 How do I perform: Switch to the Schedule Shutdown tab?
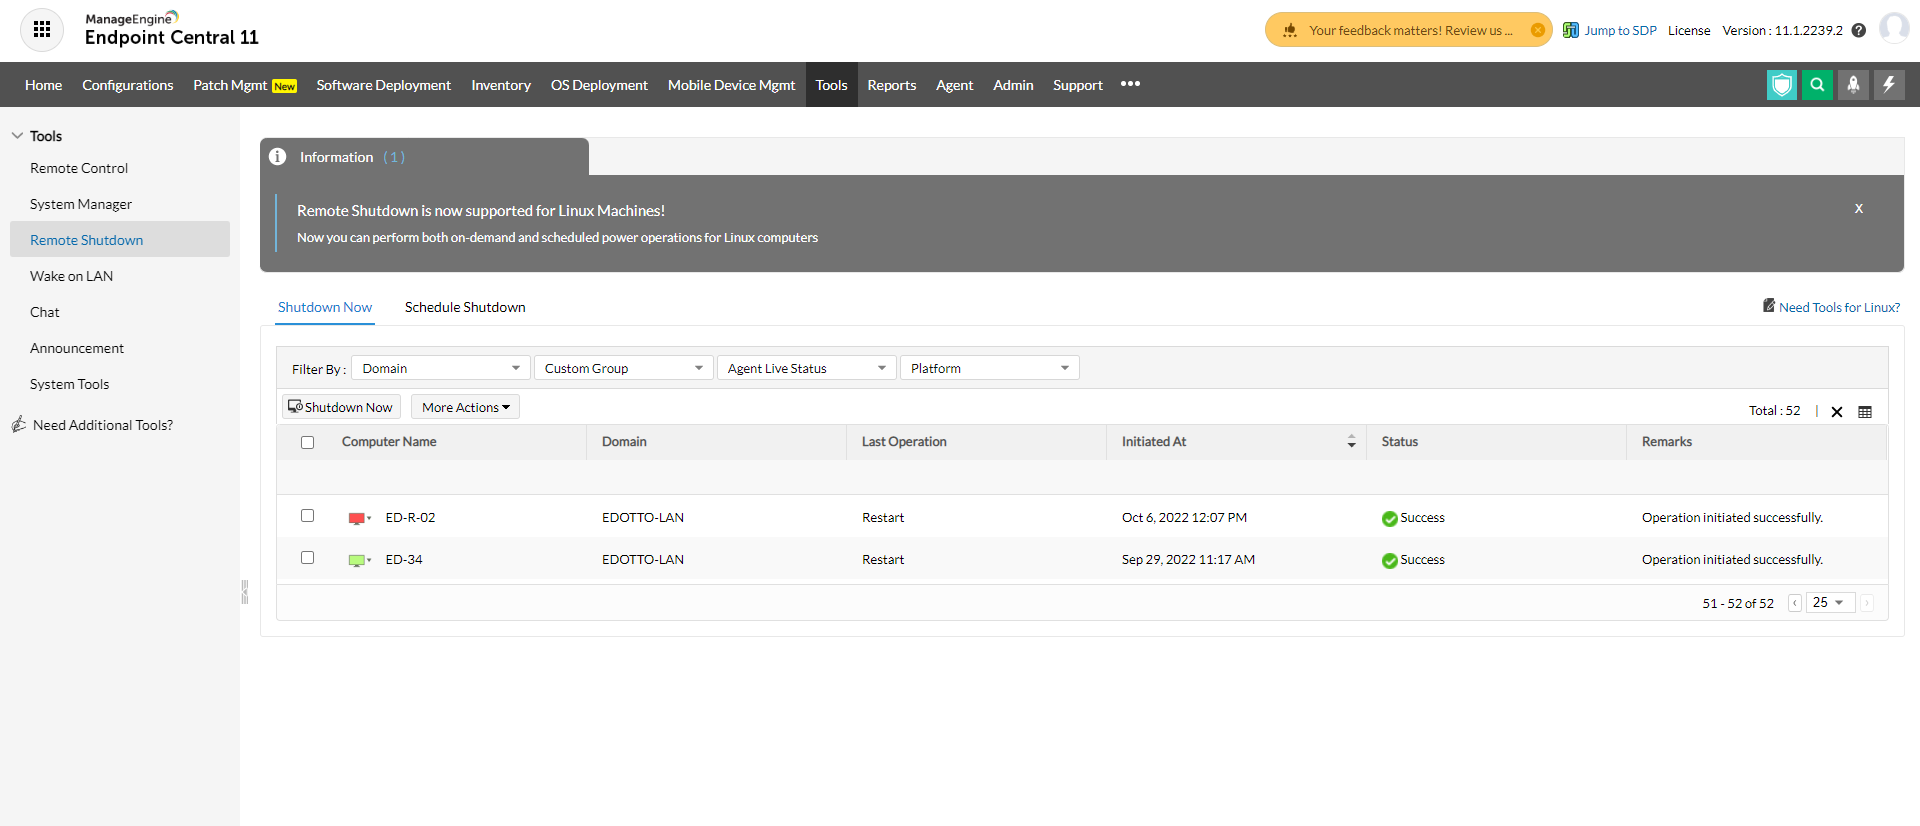pos(465,307)
